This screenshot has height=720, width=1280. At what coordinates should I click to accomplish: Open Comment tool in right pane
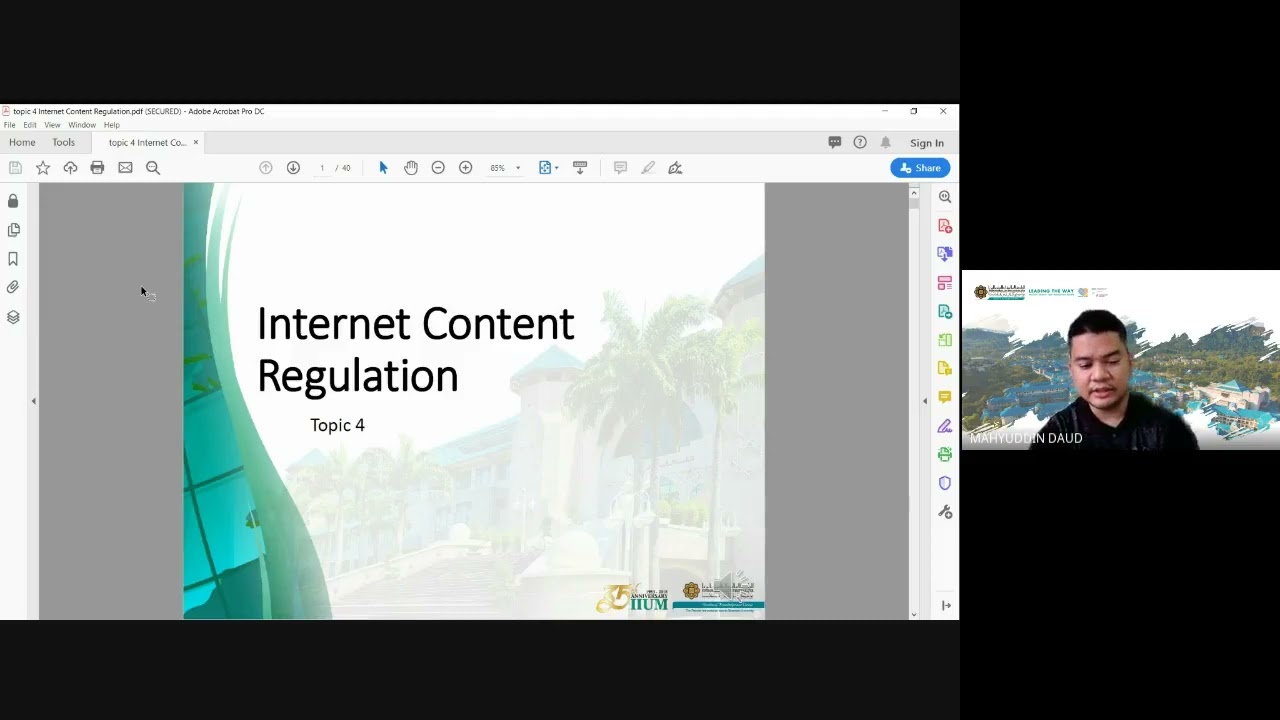pyautogui.click(x=945, y=397)
